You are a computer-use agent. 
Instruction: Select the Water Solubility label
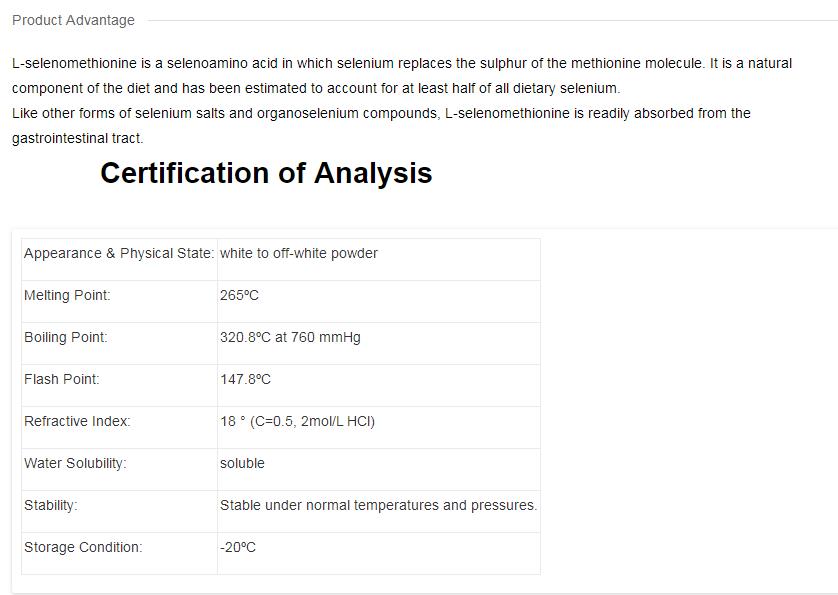tap(75, 463)
